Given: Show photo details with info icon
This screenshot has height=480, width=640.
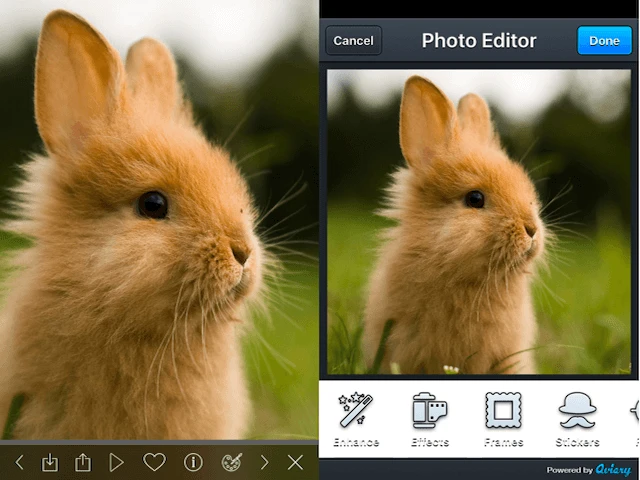Looking at the screenshot, I should [x=193, y=462].
